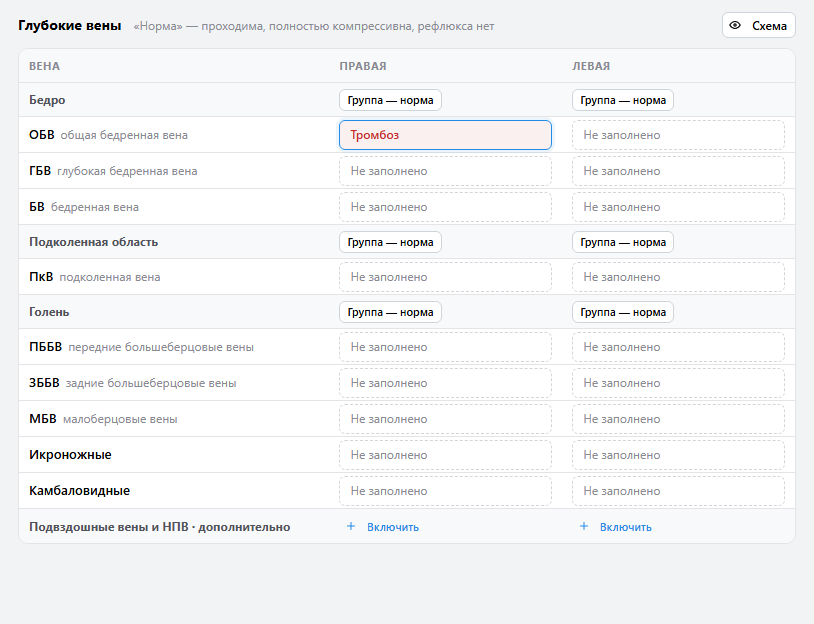Open the right Камбаловидные status field
This screenshot has width=814, height=624.
tap(445, 491)
